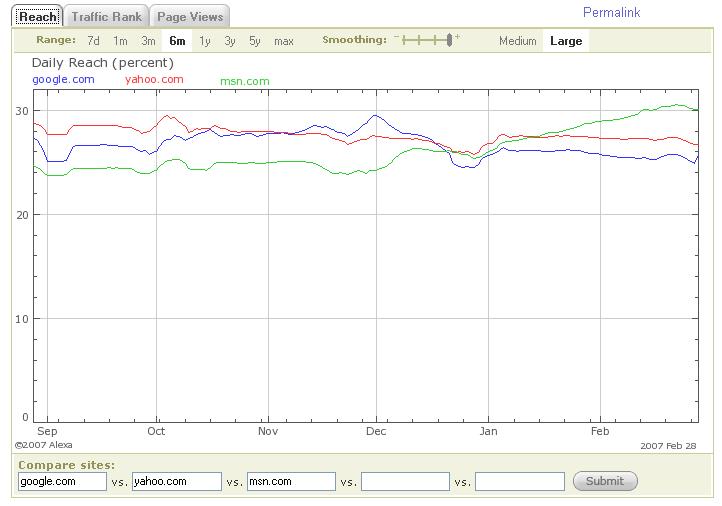This screenshot has height=506, width=722.
Task: Open the Traffic Rank tab
Action: 107,17
